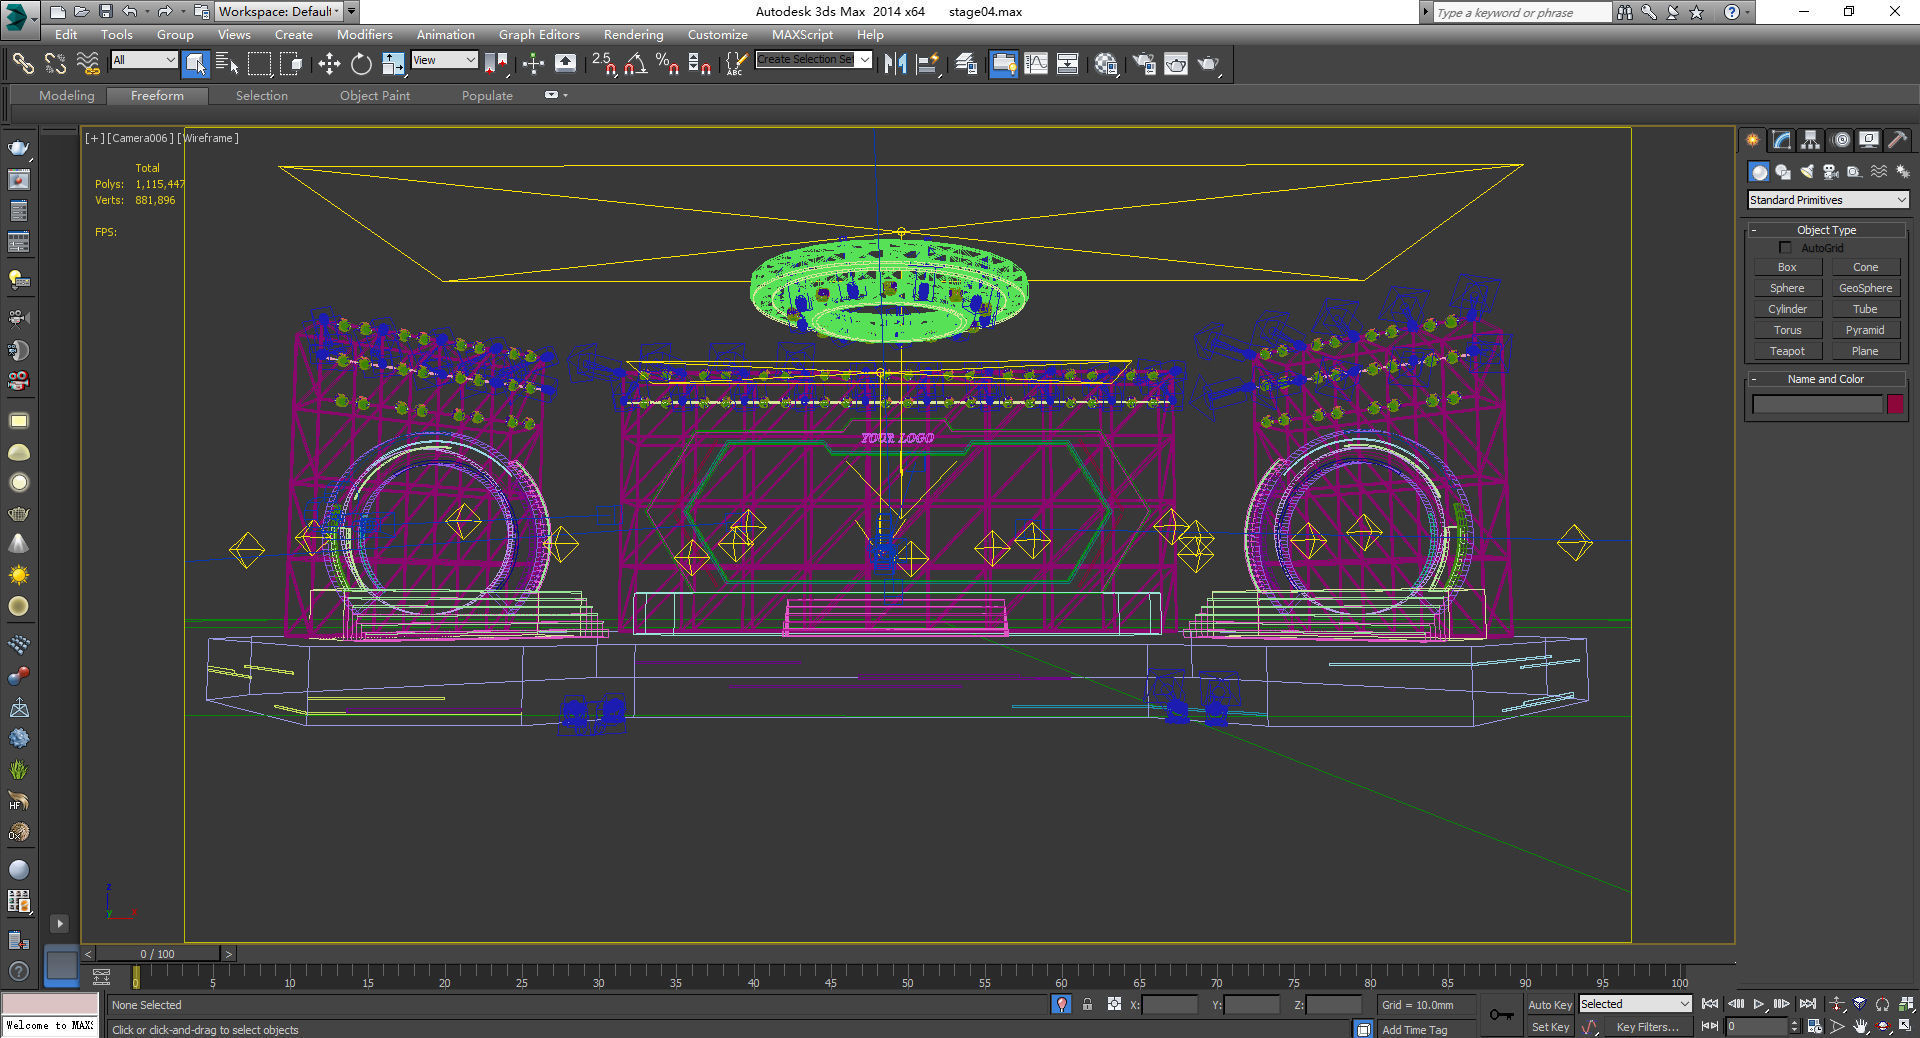Click the Align tool icon
This screenshot has width=1920, height=1038.
point(928,64)
